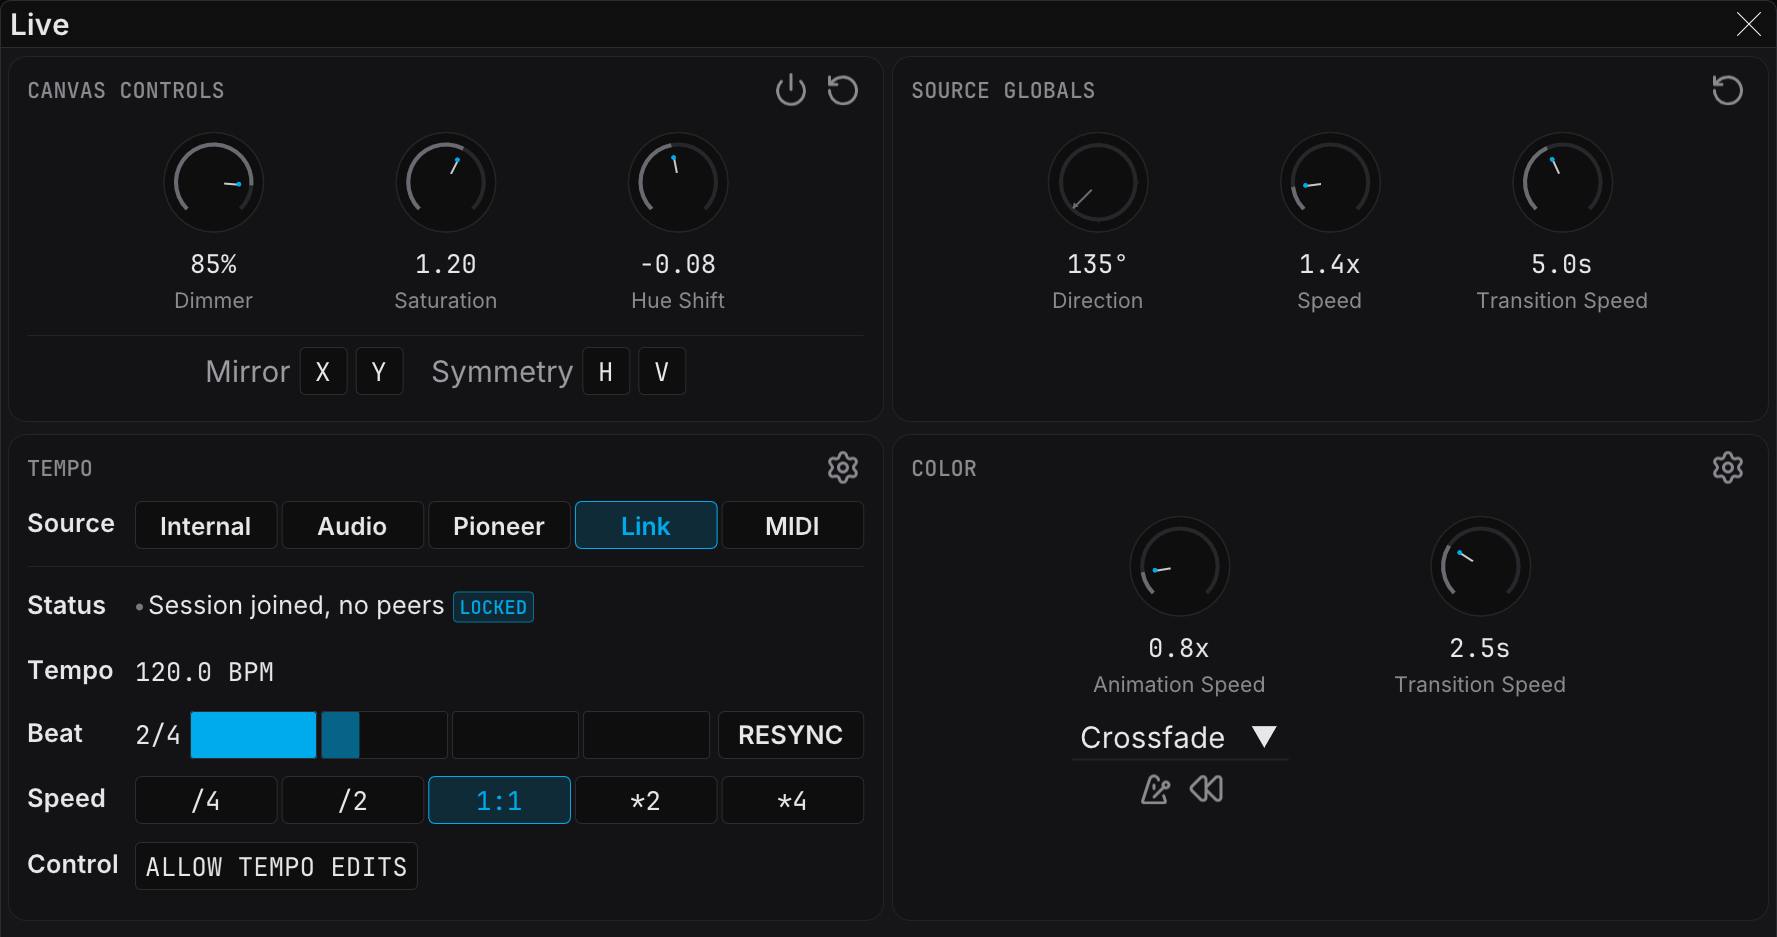The width and height of the screenshot is (1777, 937).
Task: Toggle Mirror Y
Action: coord(379,371)
